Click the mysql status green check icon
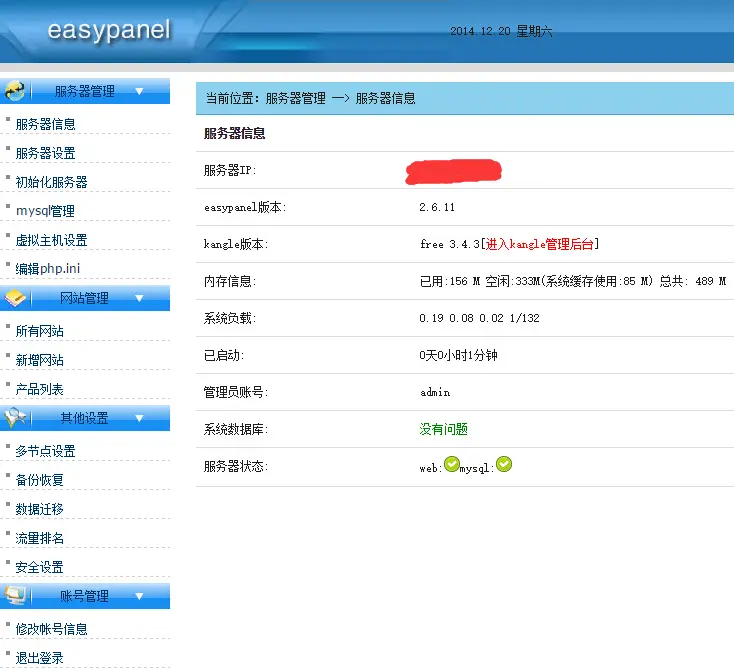 coord(504,464)
